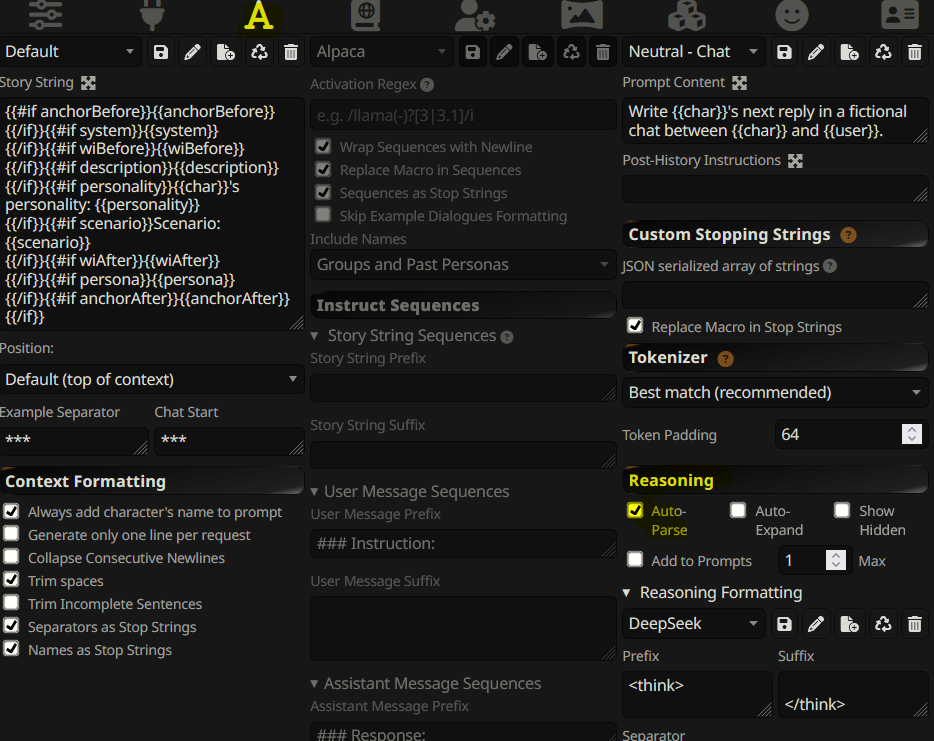Rename the Alpaca instruct template with pencil

pos(504,52)
